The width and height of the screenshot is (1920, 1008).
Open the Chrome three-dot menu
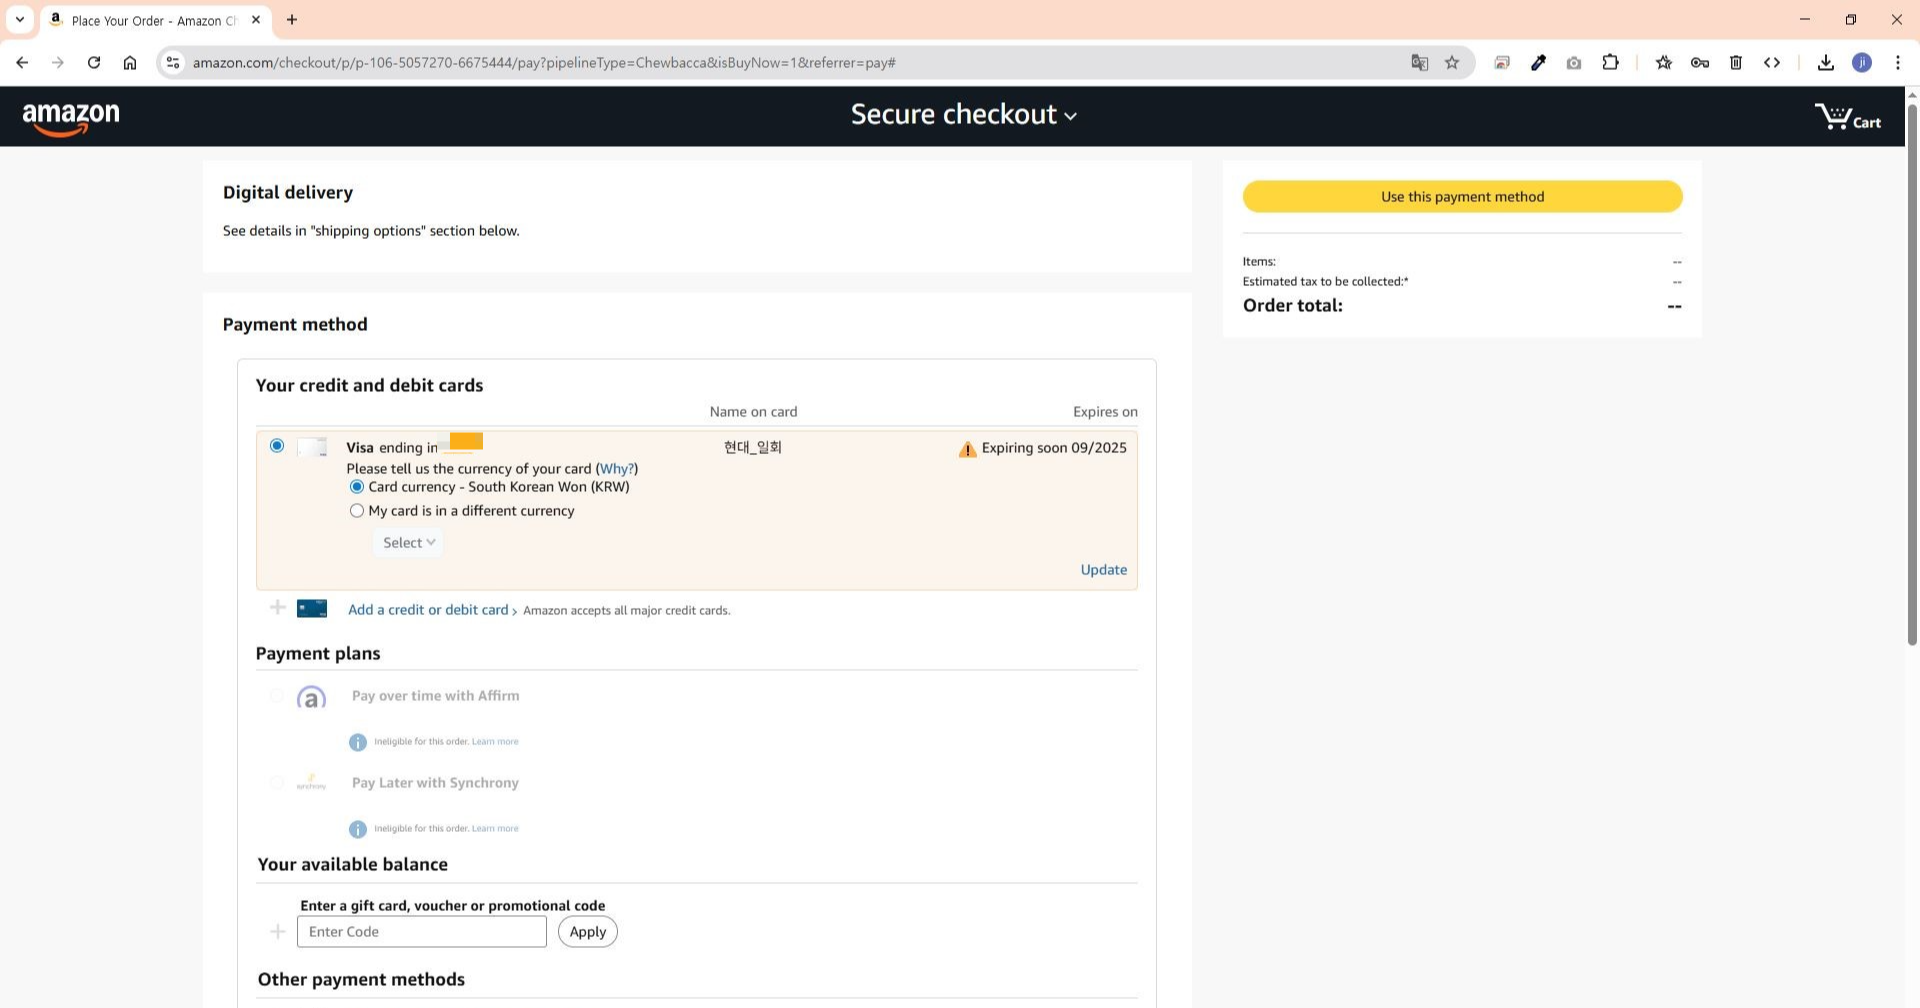1898,62
